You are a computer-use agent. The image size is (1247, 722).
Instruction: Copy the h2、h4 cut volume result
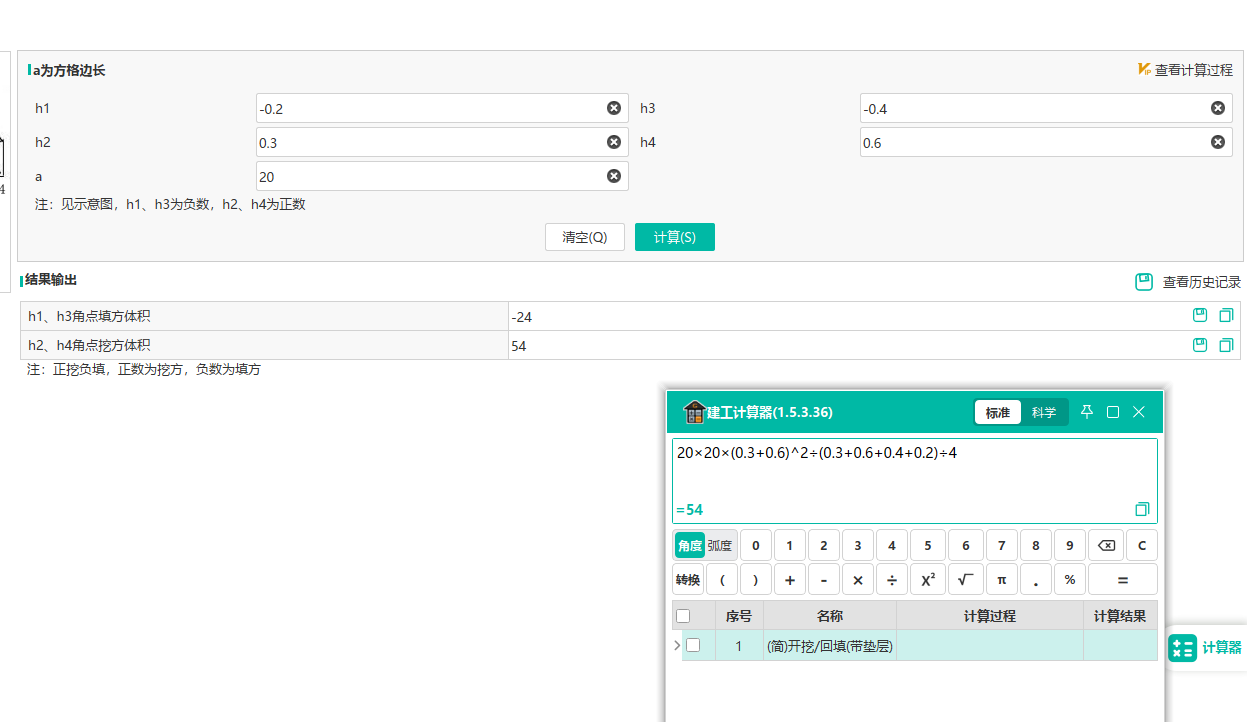coord(1226,345)
